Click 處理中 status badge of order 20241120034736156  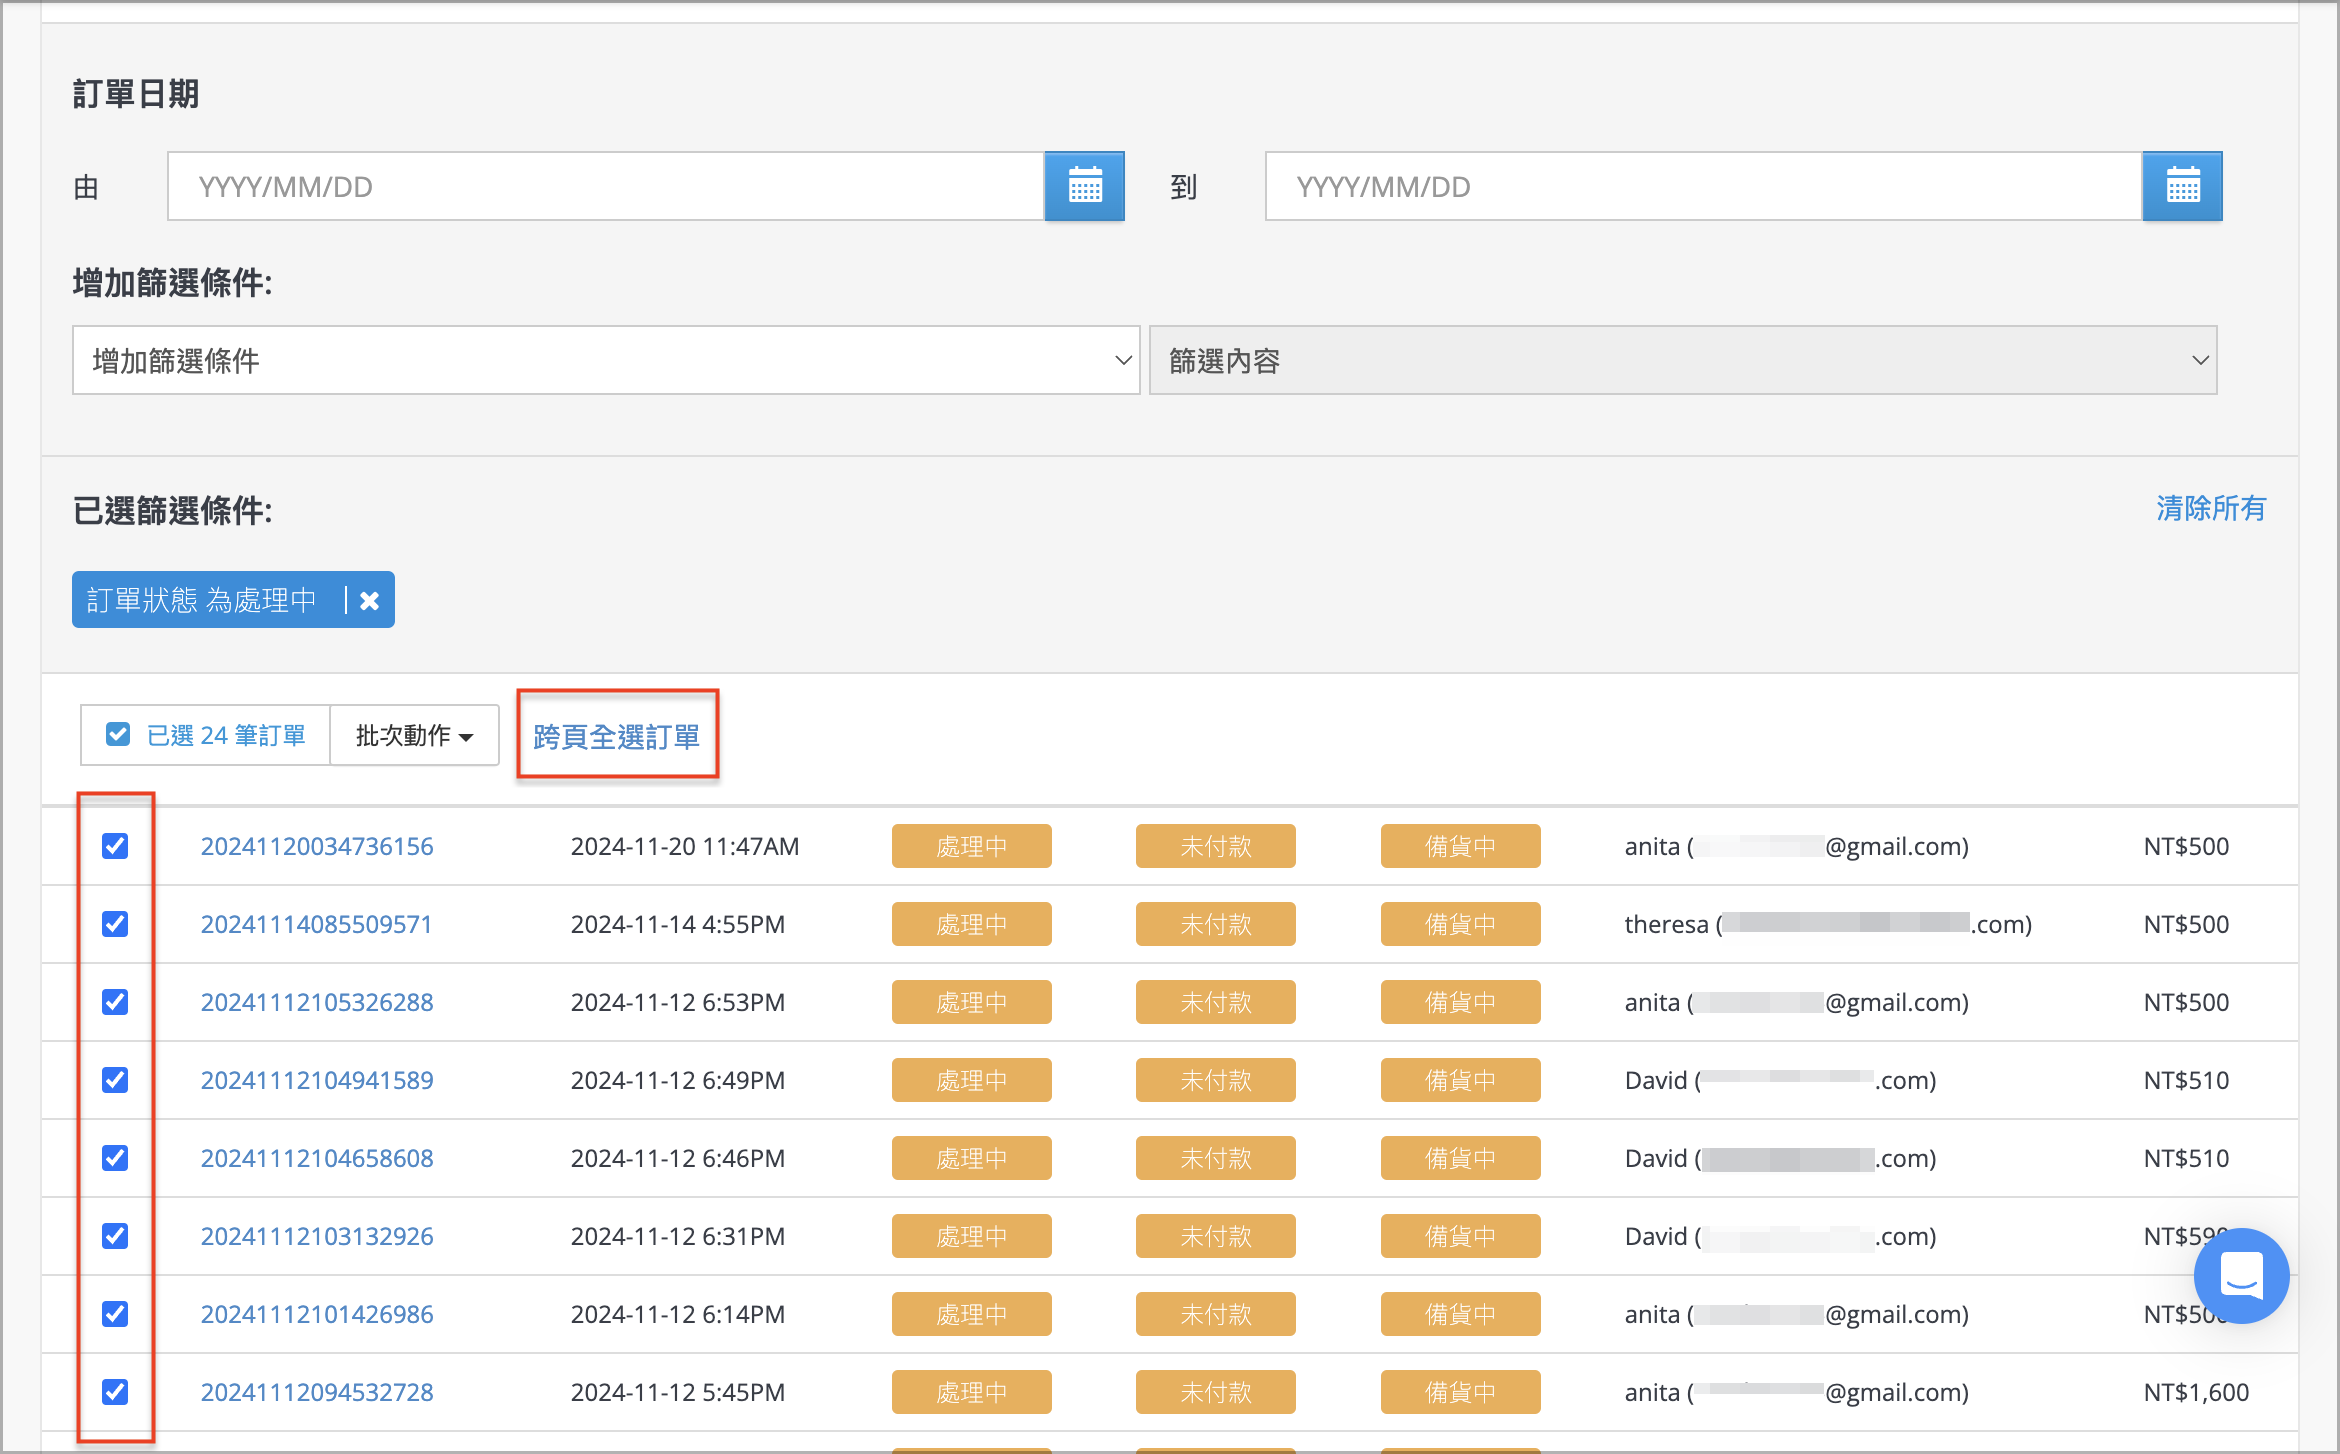(972, 846)
